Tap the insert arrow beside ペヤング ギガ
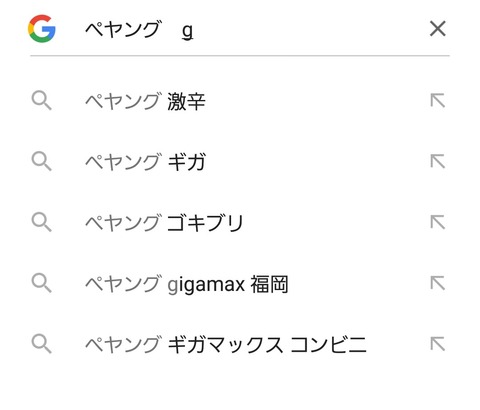 [438, 161]
